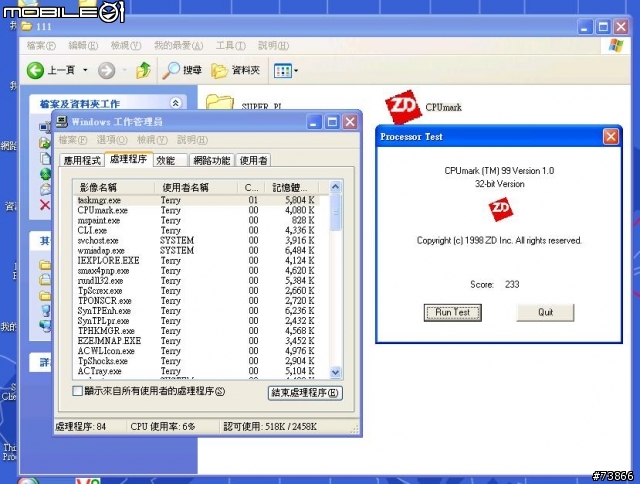640x484 pixels.
Task: Toggle the Folders pane button
Action: 236,71
